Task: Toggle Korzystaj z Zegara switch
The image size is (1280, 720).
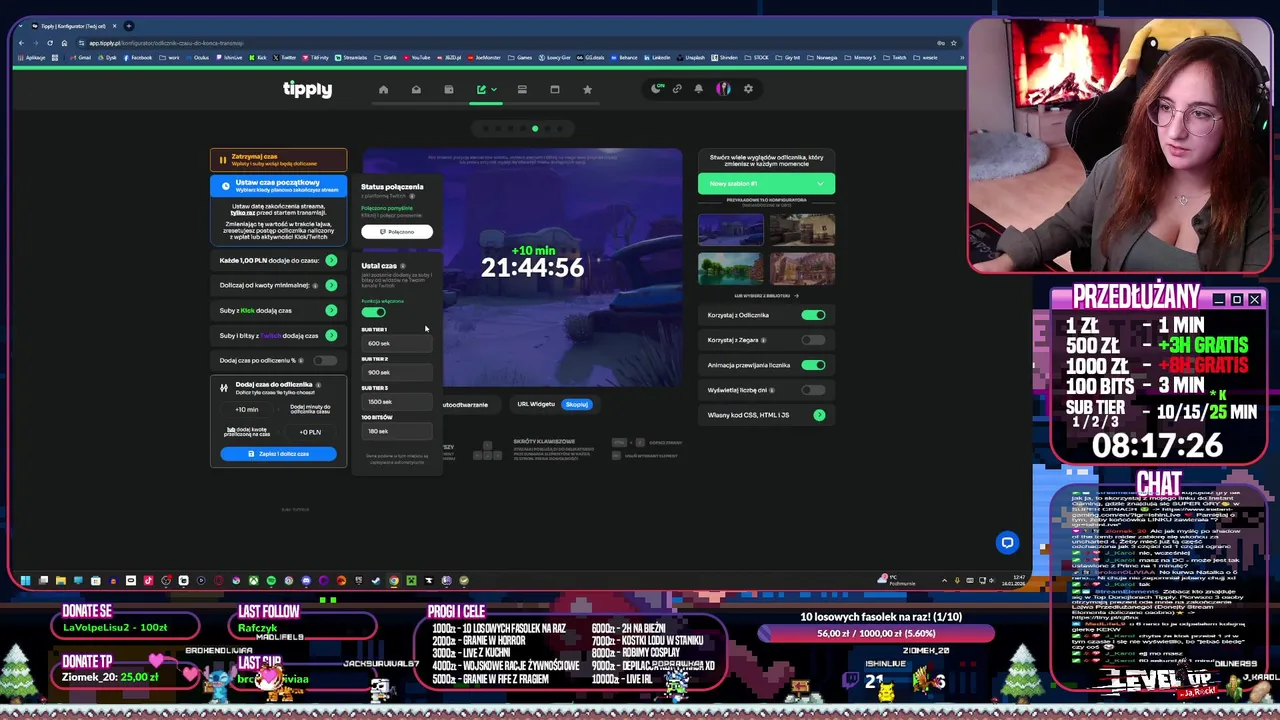Action: [813, 340]
